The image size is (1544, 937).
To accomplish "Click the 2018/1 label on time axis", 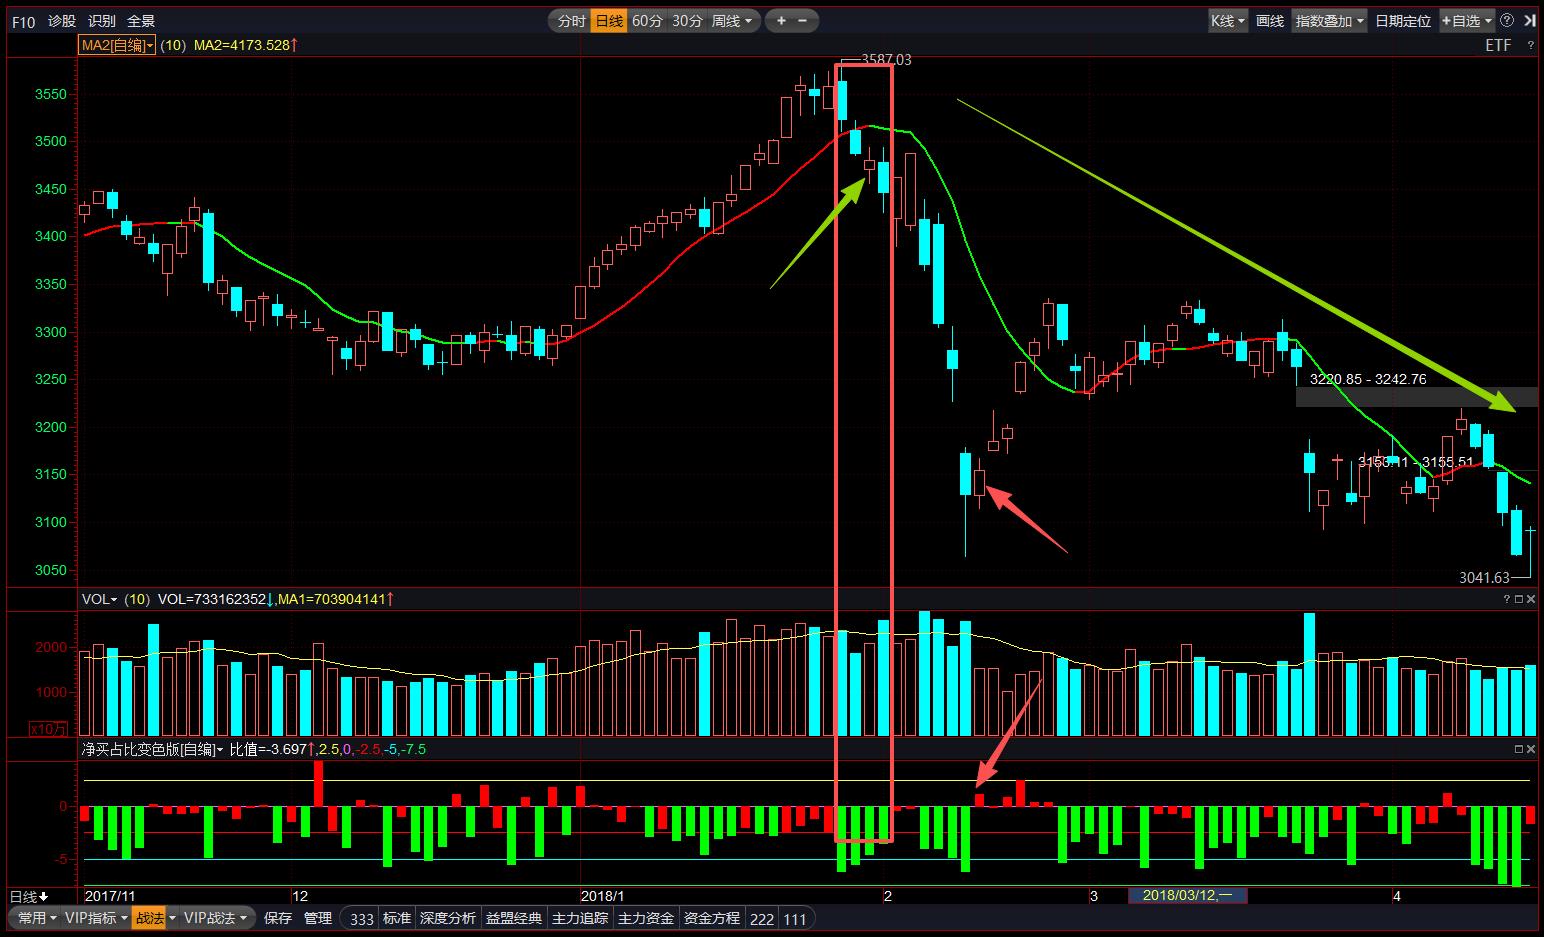I will click(x=603, y=896).
